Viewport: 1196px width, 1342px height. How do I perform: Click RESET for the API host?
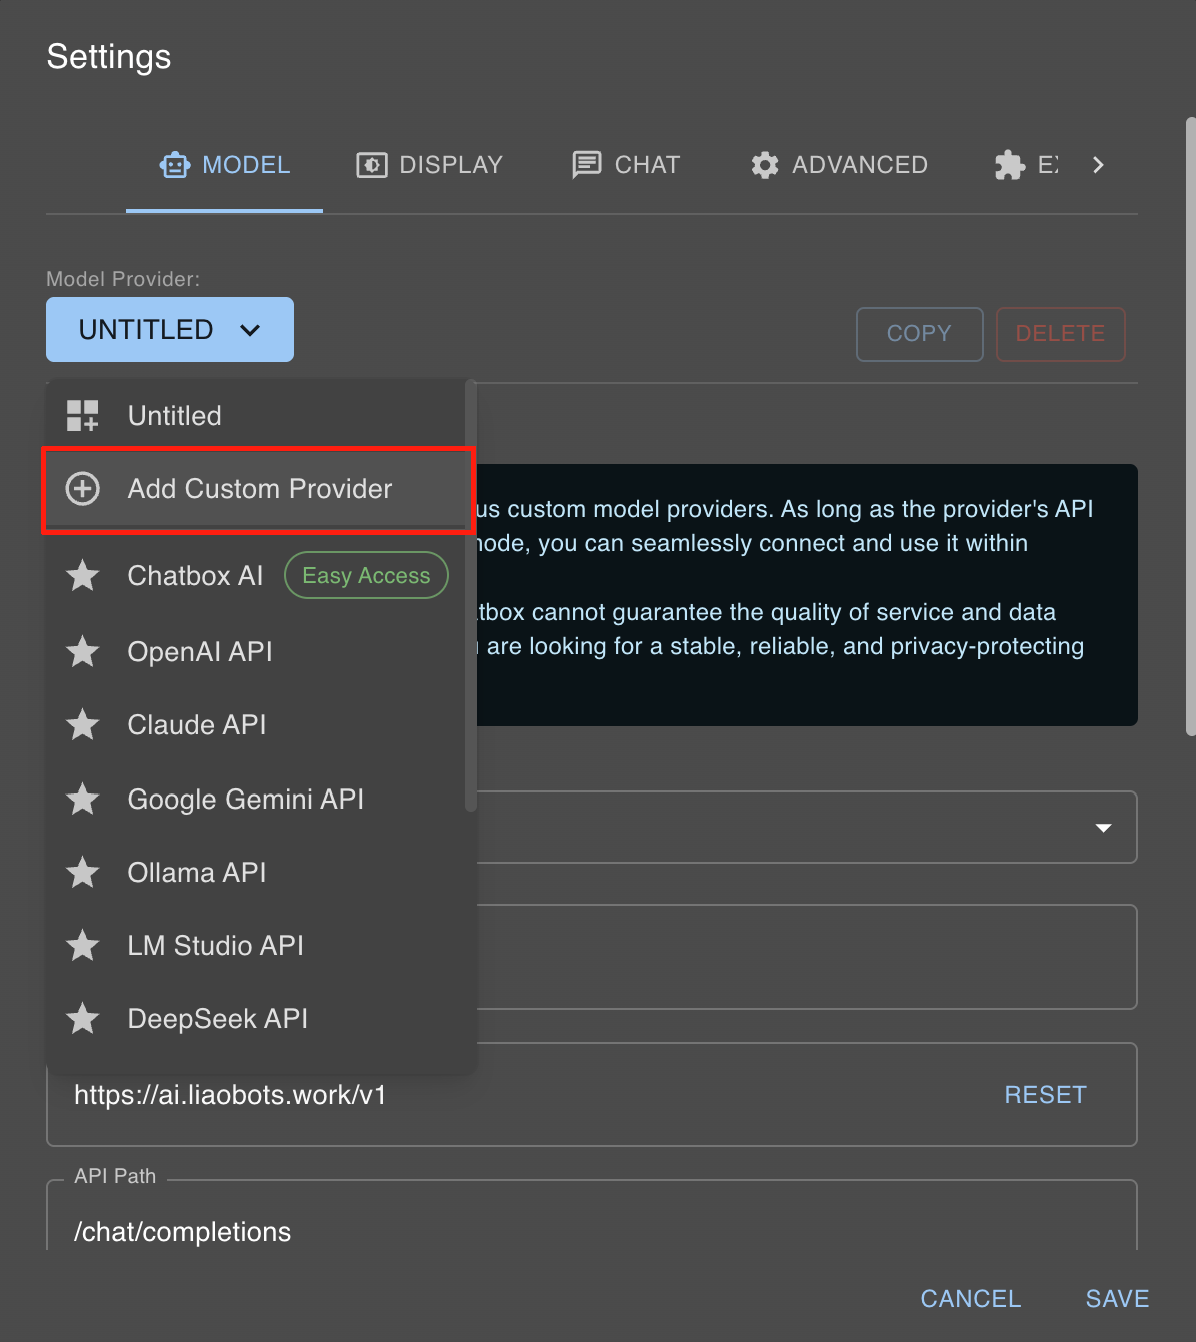click(1045, 1095)
